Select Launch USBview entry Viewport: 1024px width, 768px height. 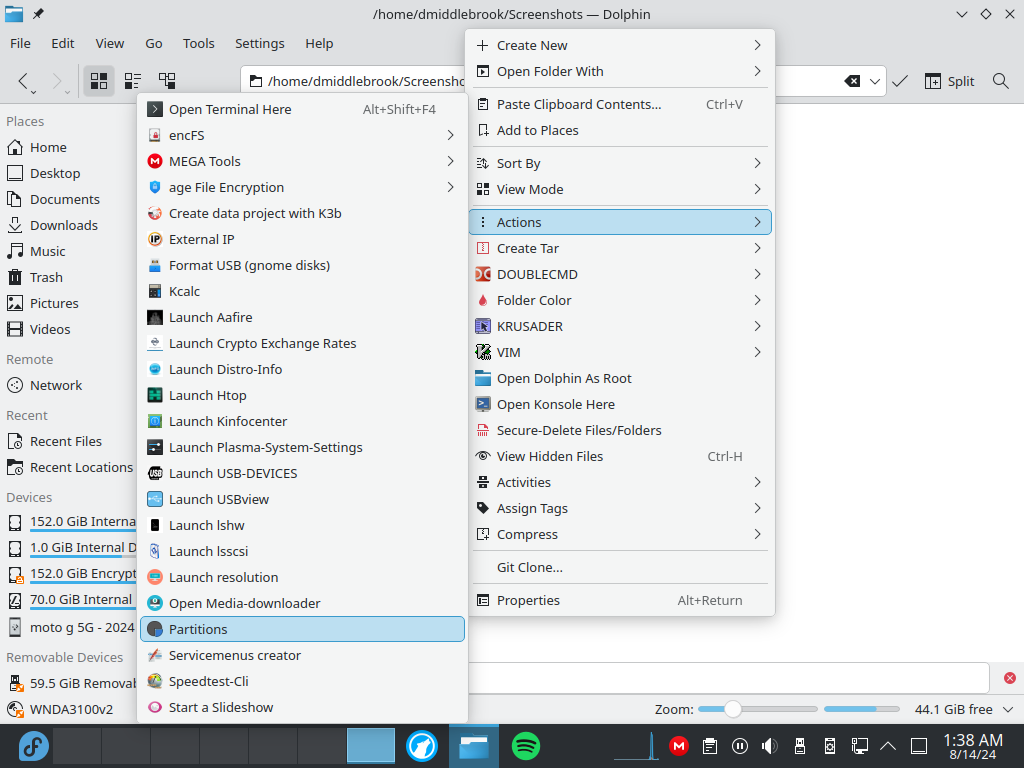coord(302,500)
